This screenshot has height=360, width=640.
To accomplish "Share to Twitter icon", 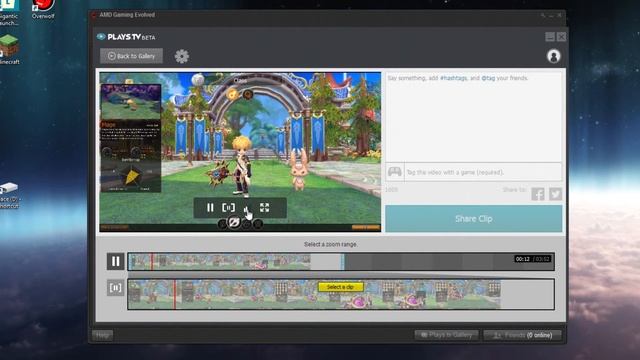I will (555, 194).
